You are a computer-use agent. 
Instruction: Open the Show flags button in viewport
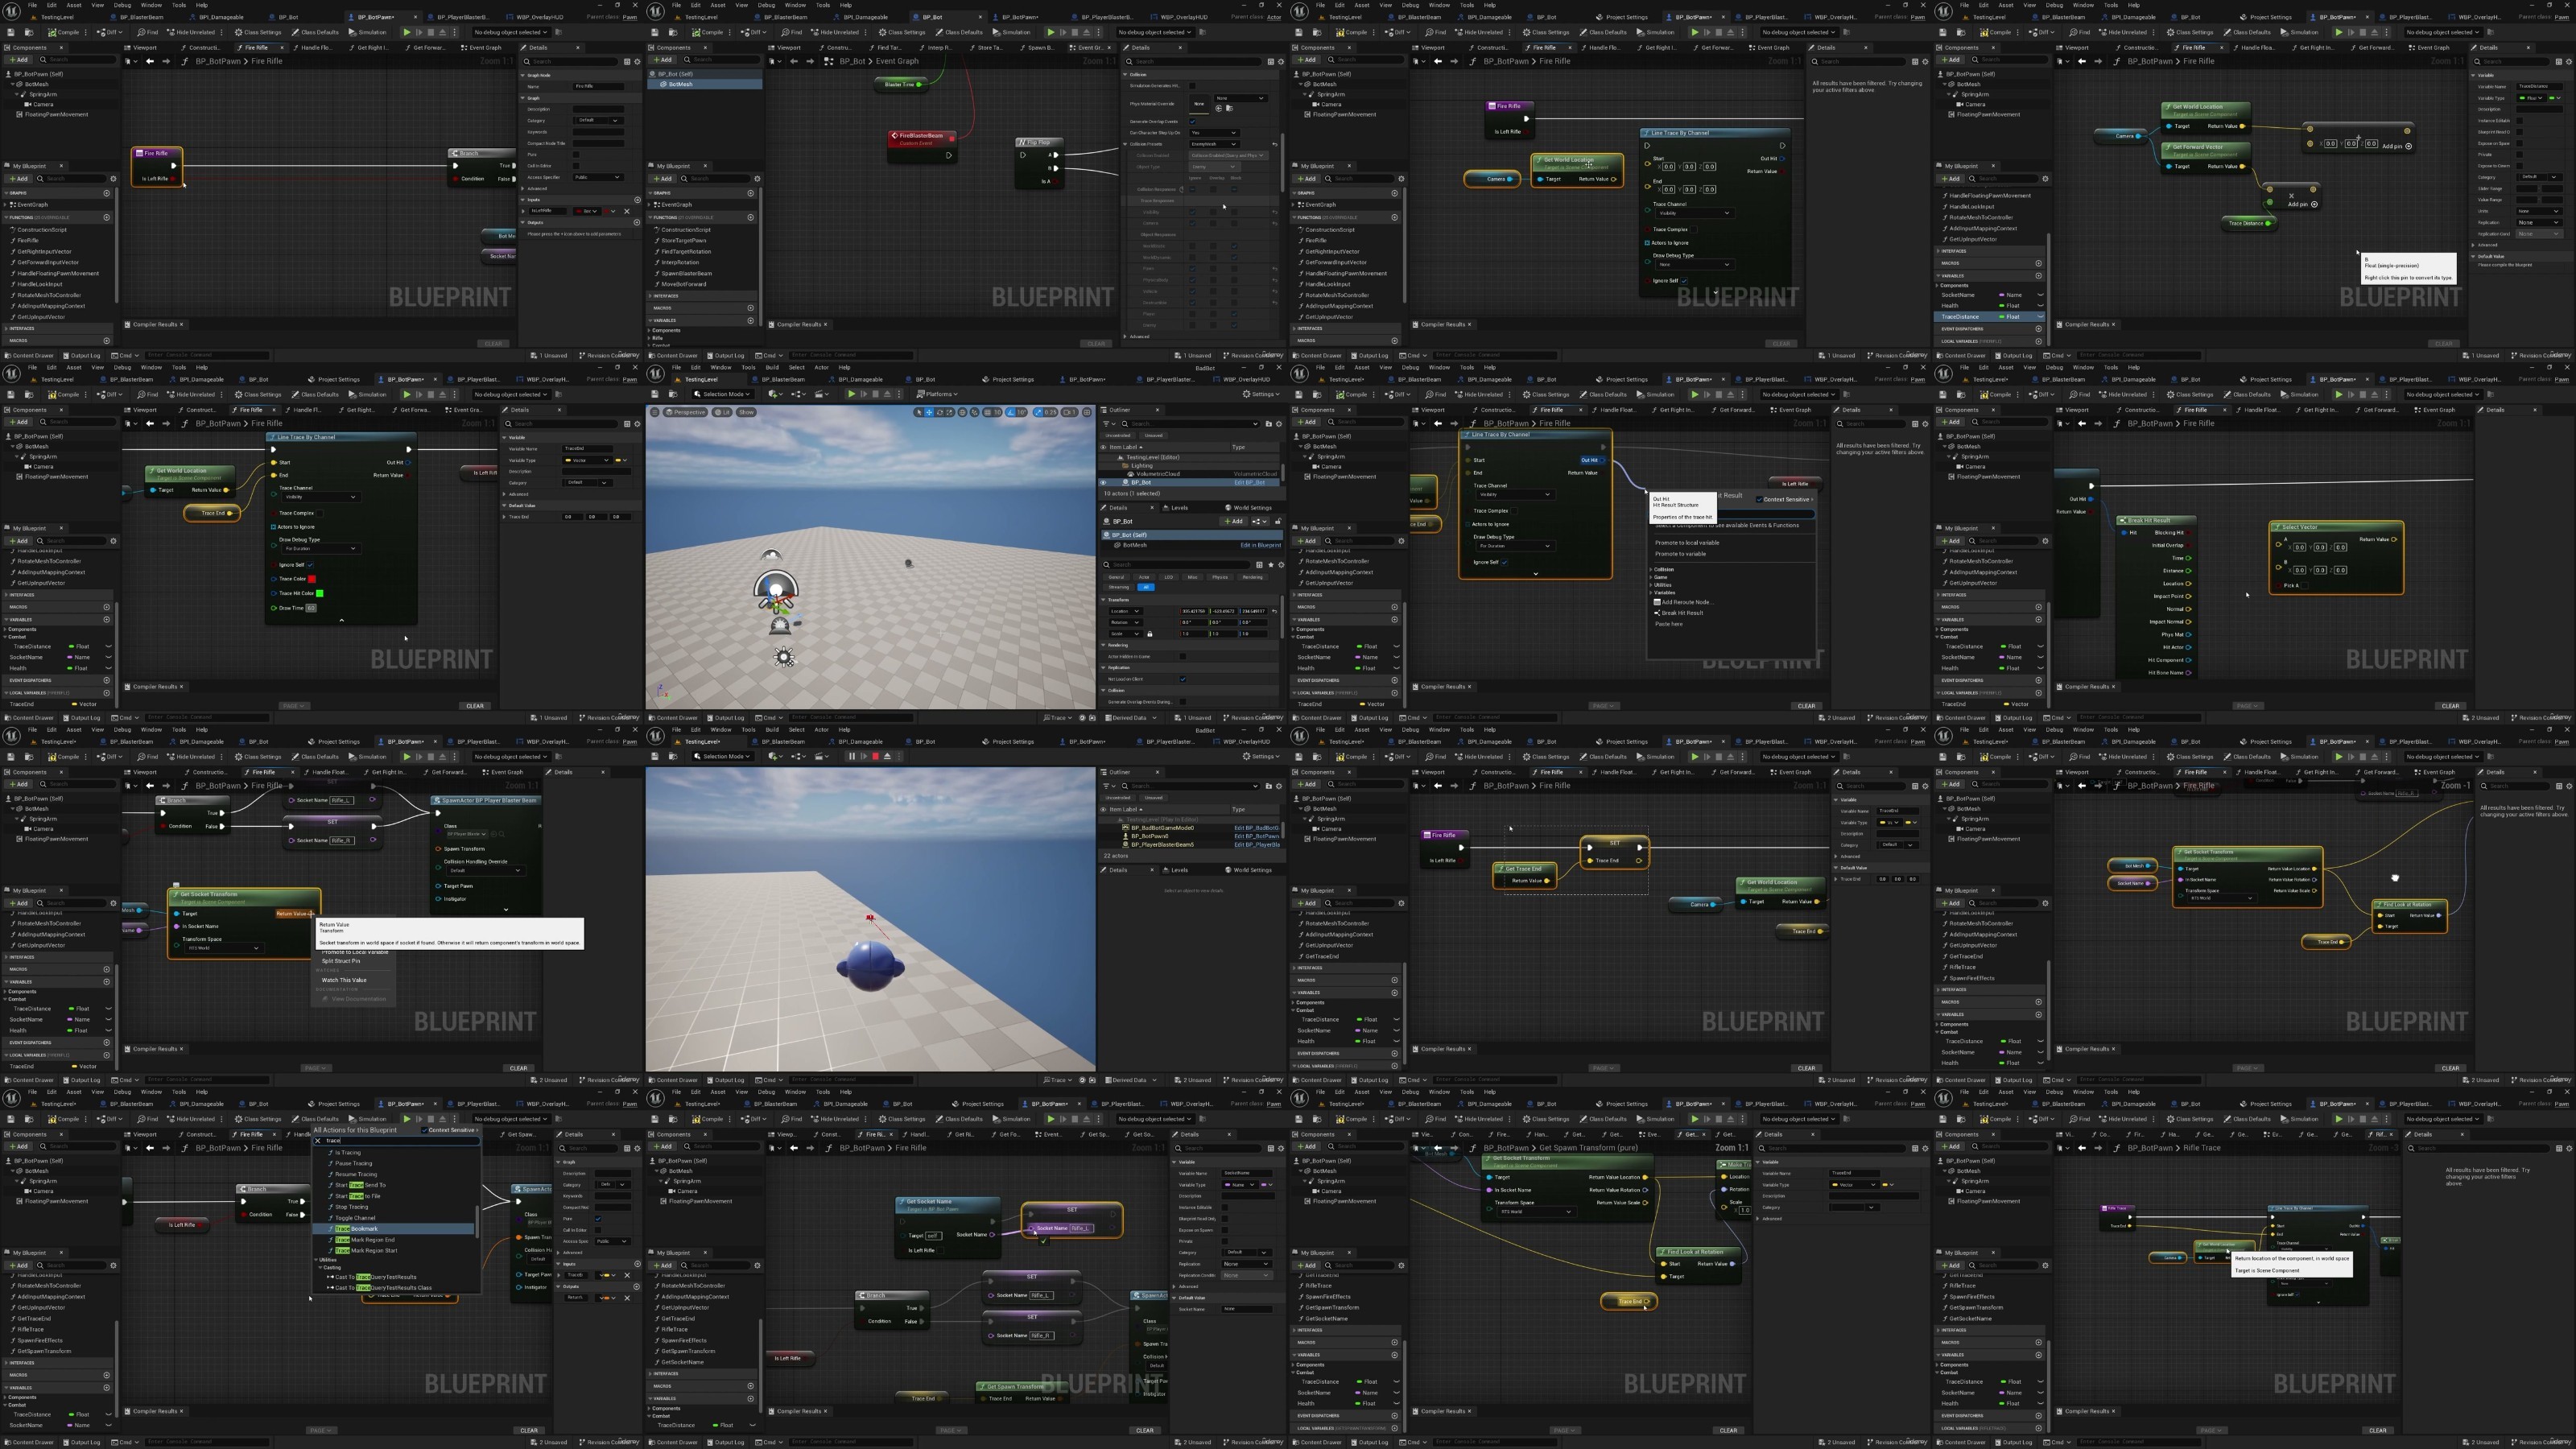click(746, 412)
